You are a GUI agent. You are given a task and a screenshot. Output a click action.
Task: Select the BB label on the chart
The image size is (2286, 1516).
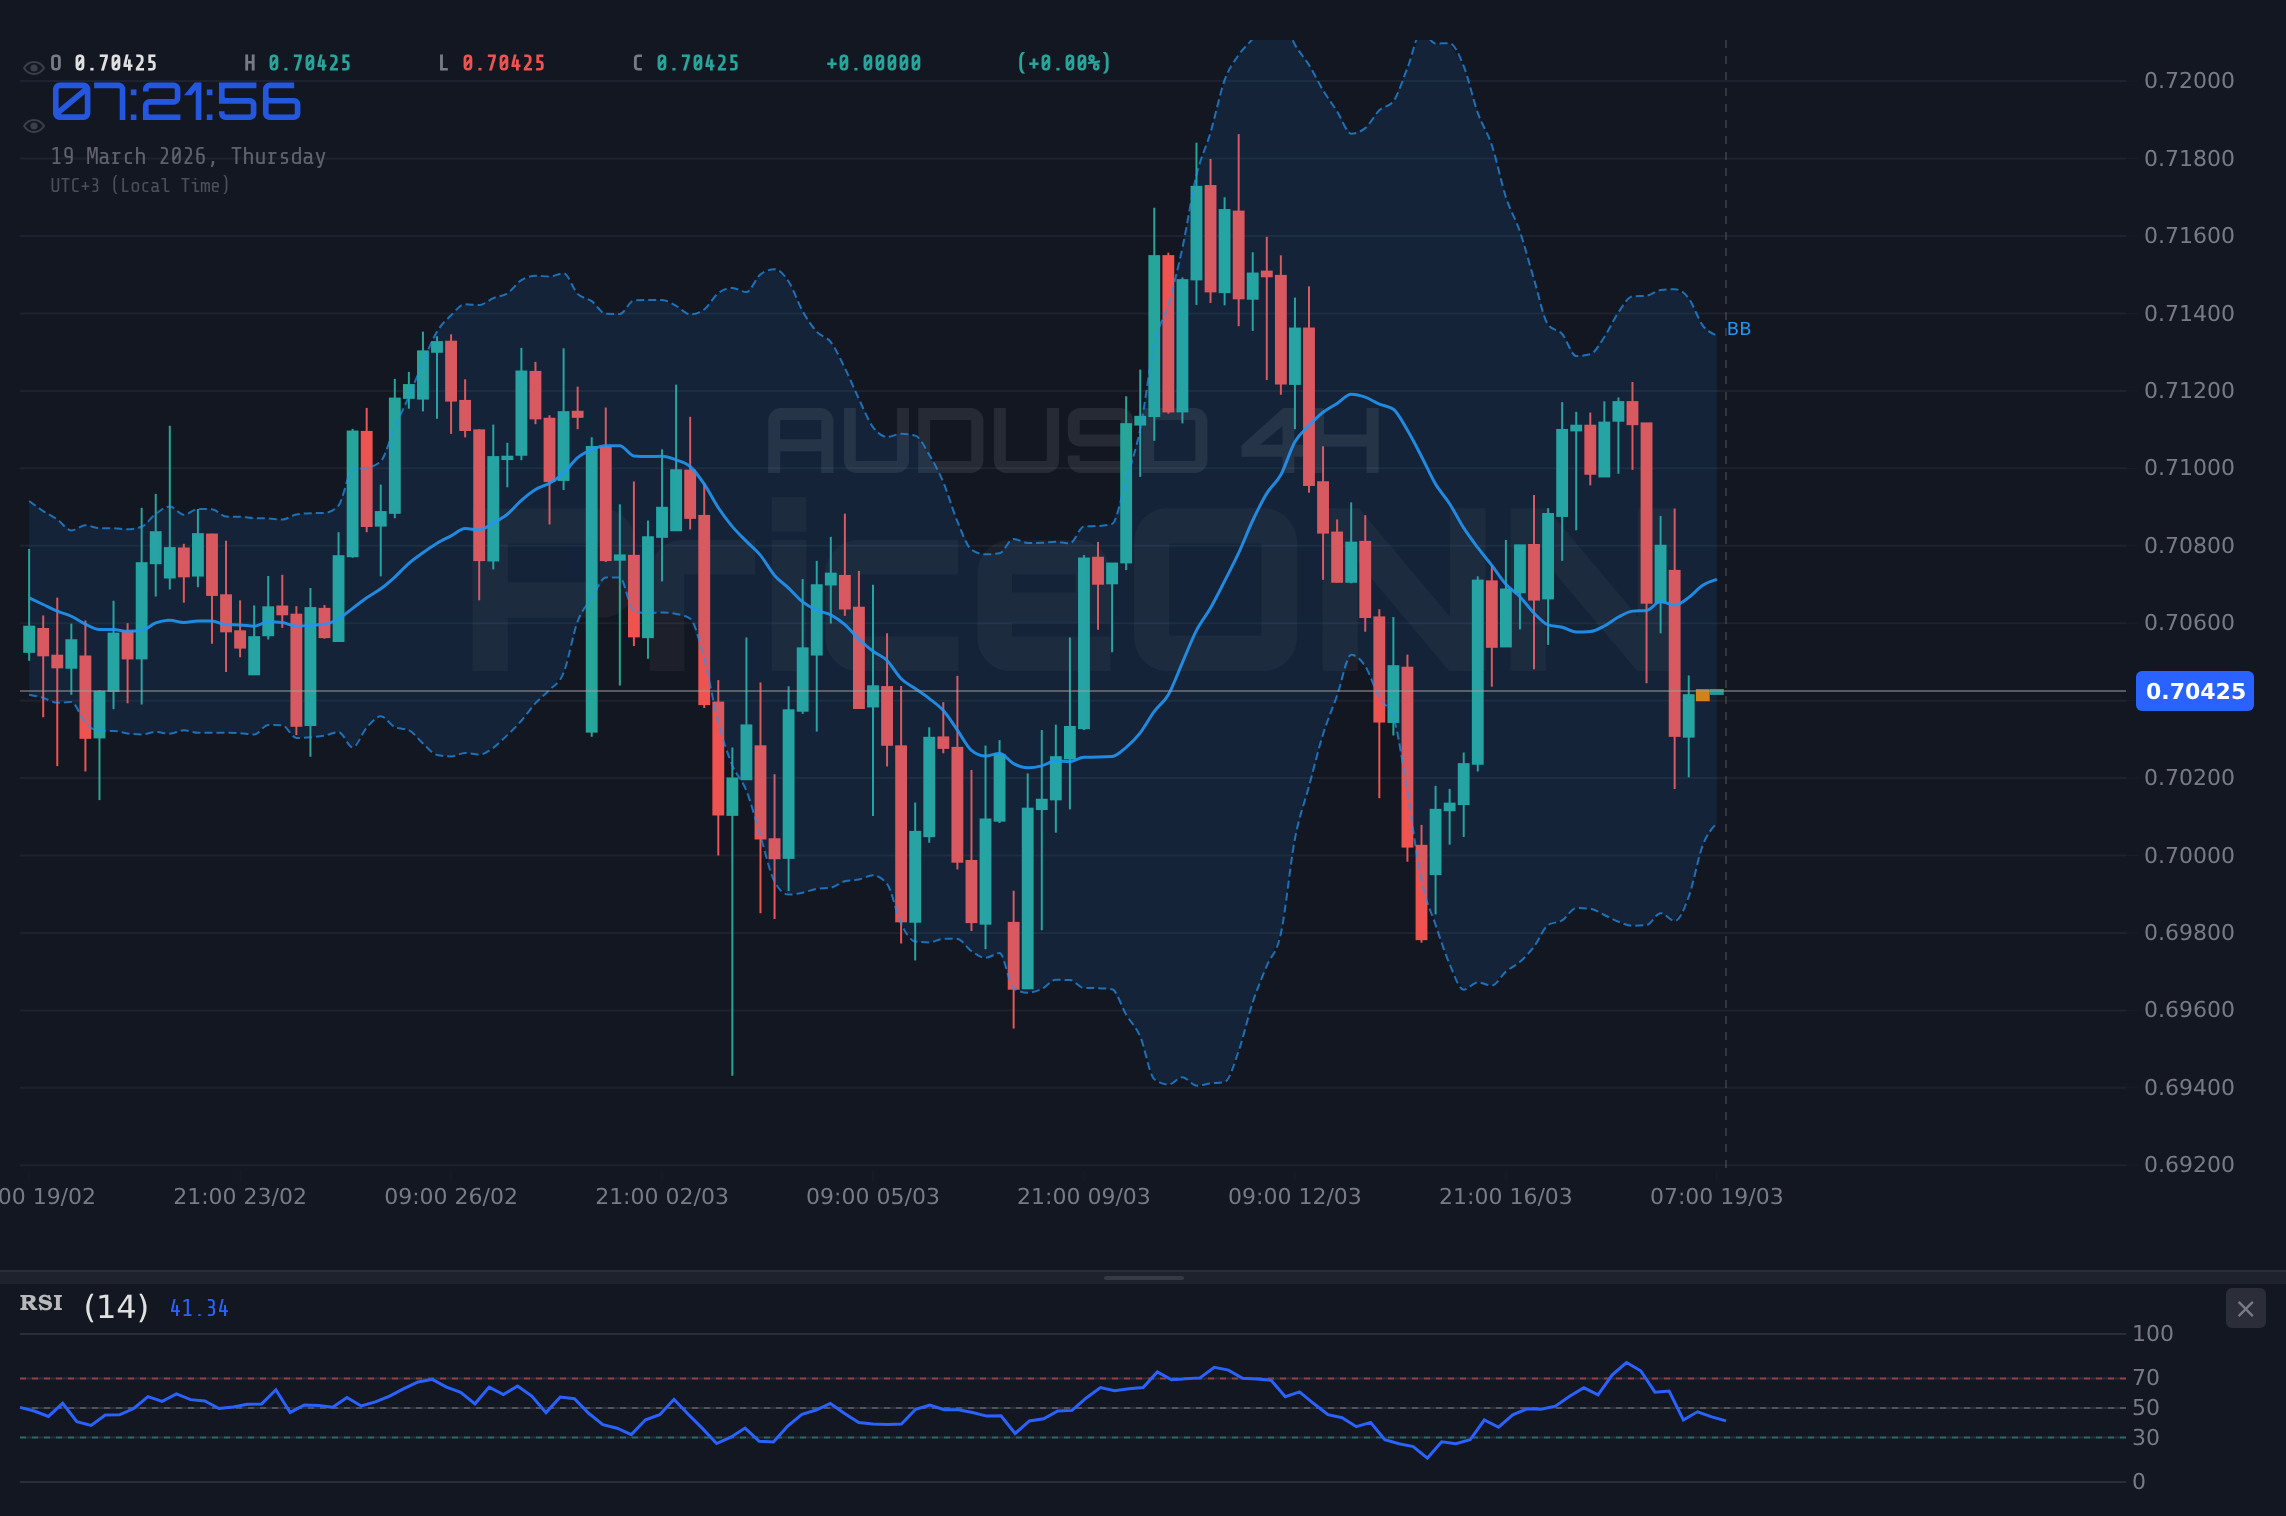click(1739, 329)
